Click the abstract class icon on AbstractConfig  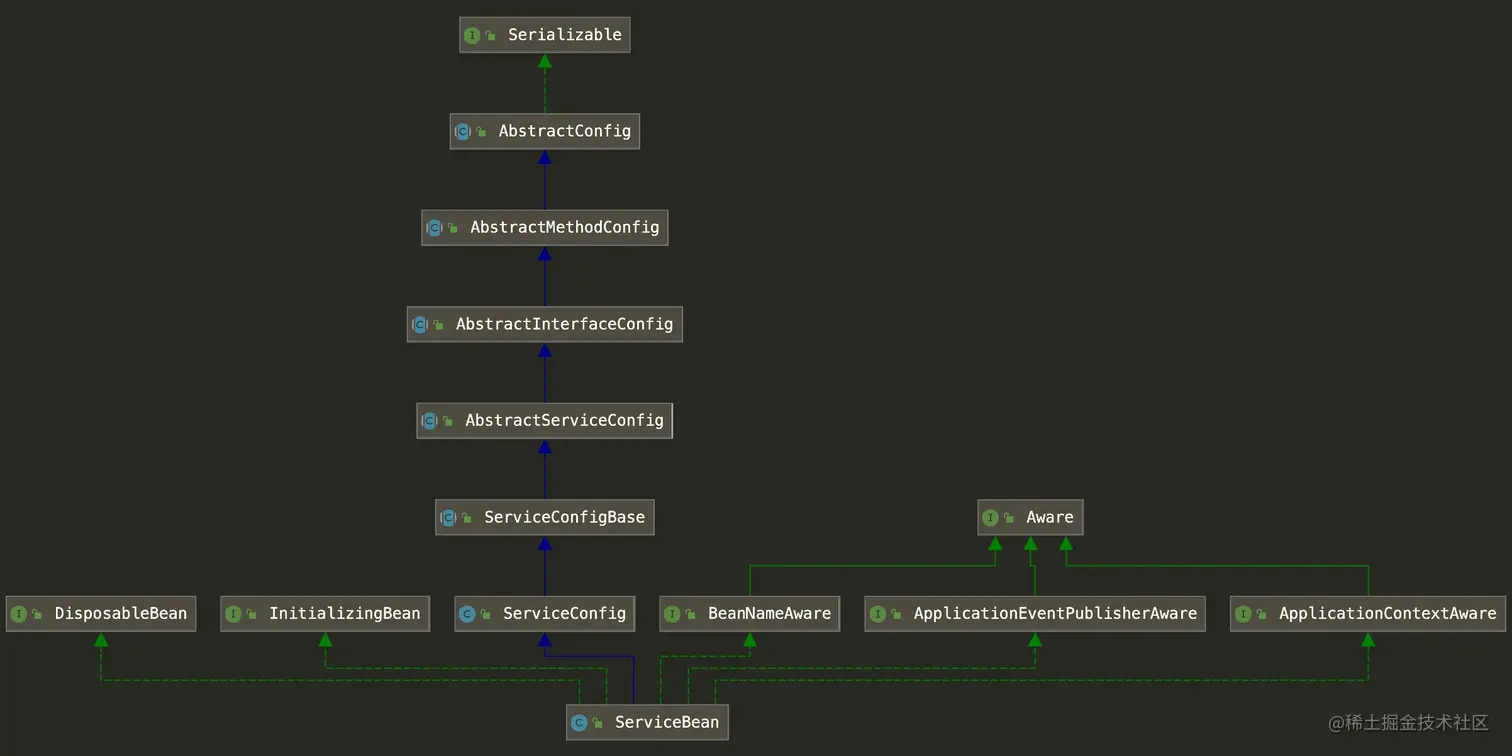pos(464,131)
